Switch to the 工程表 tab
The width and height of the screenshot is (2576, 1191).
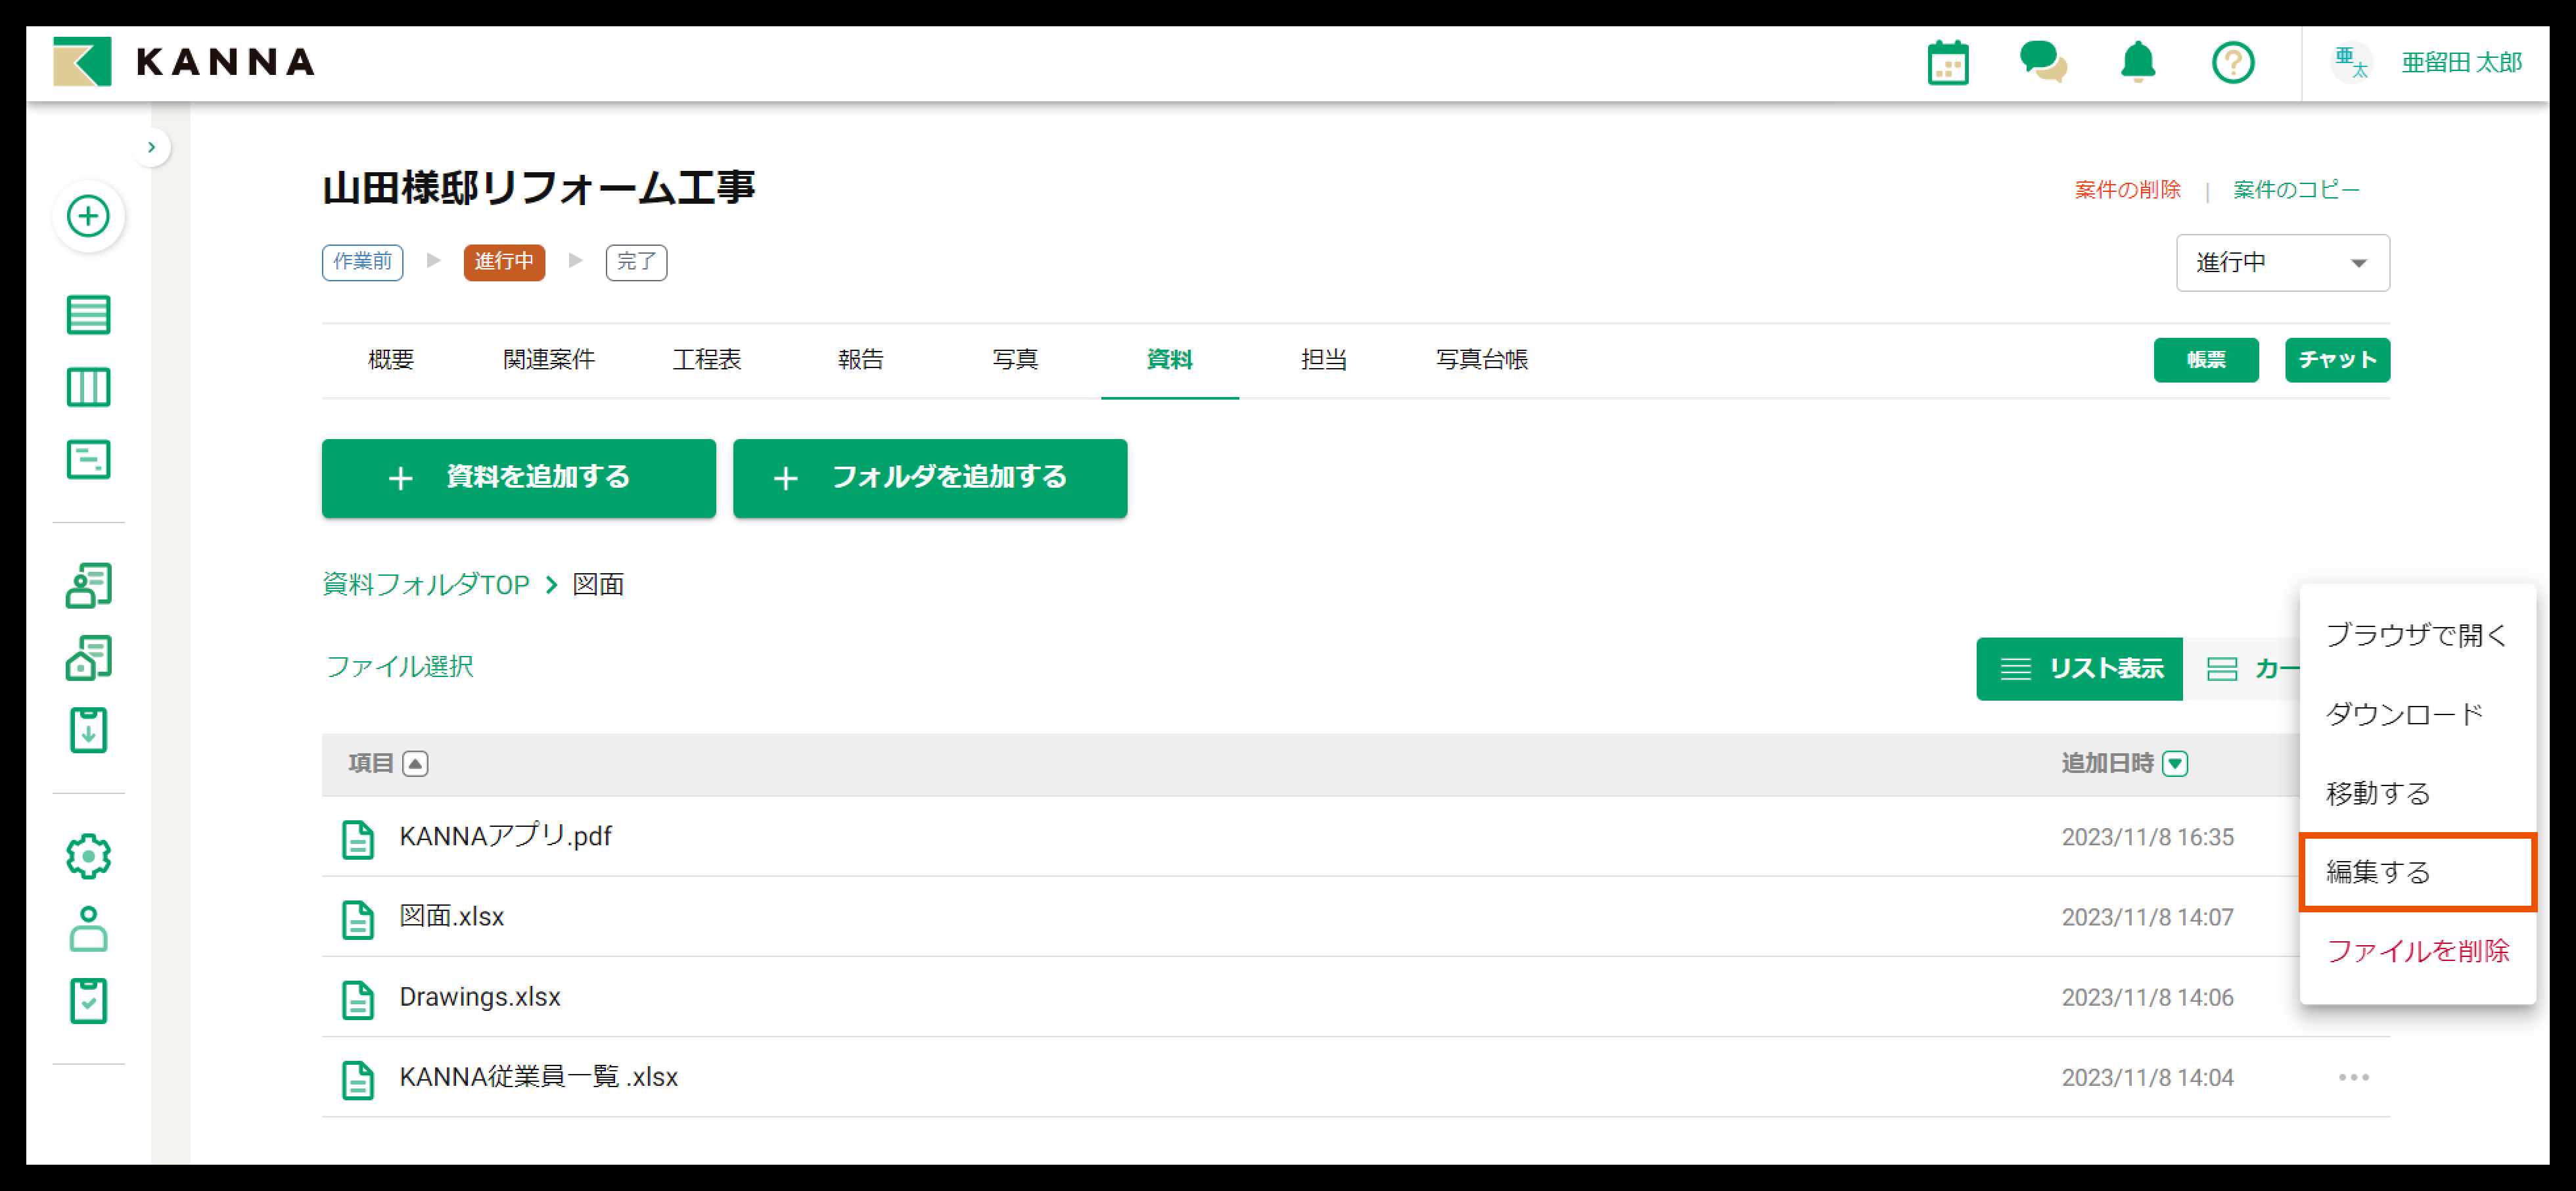pyautogui.click(x=707, y=360)
